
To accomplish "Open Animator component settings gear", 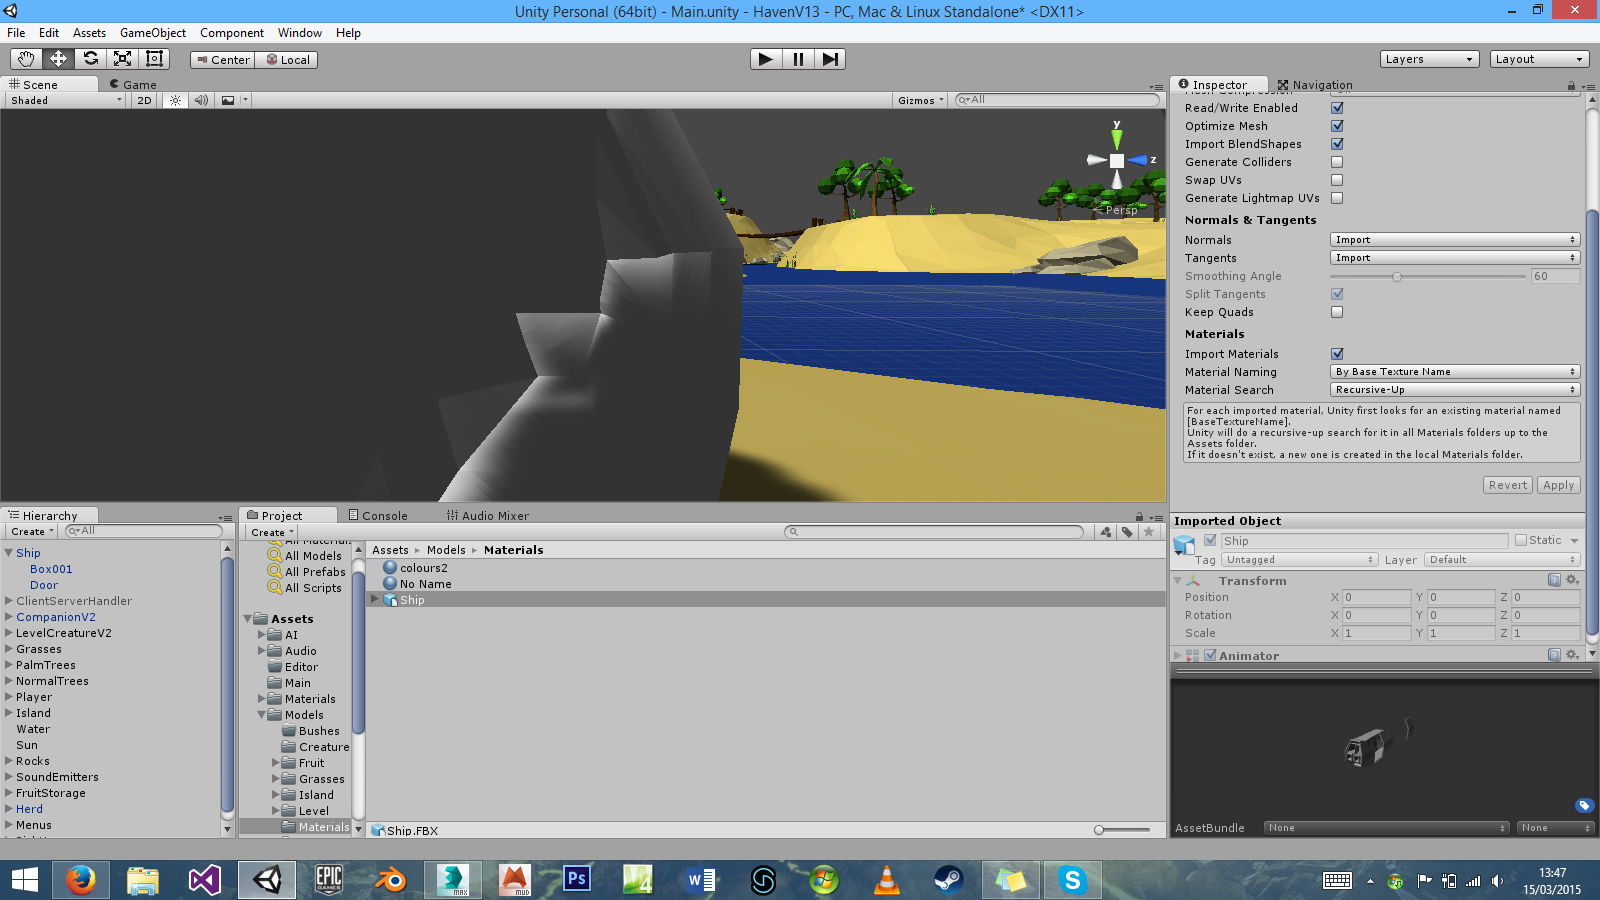I will click(1572, 655).
